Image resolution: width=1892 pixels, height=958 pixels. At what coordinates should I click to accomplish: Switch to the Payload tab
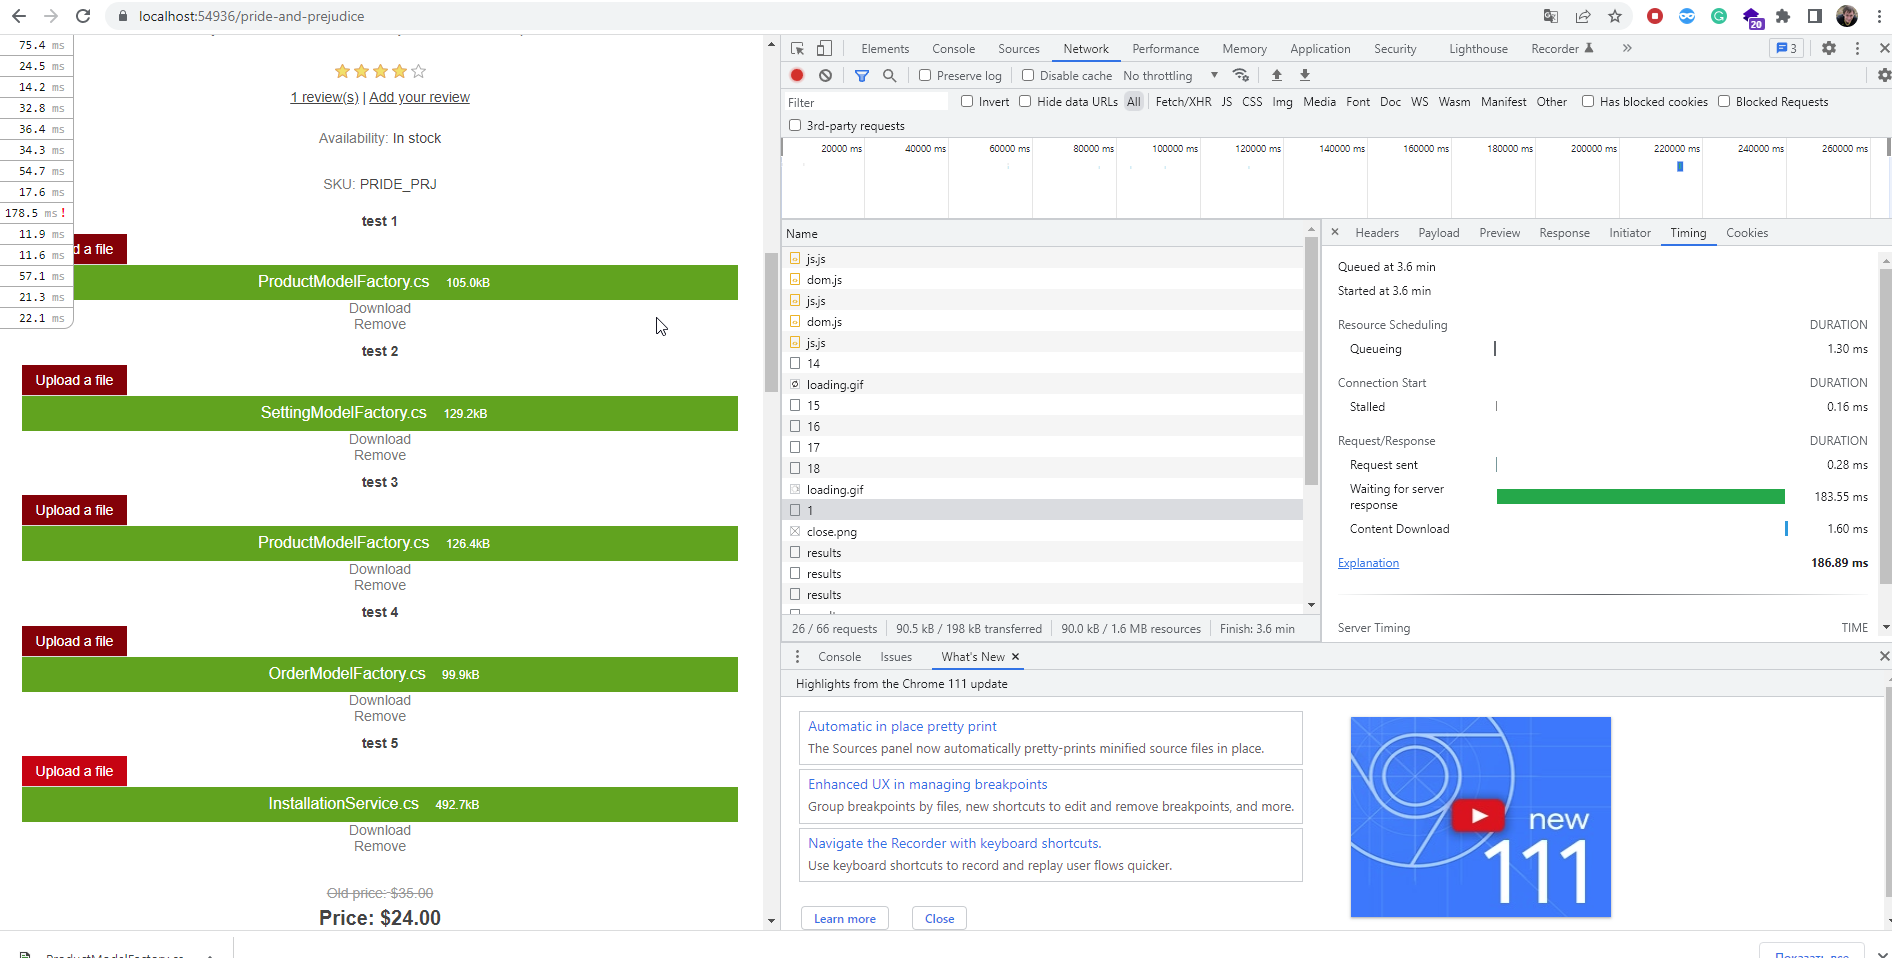click(x=1438, y=233)
